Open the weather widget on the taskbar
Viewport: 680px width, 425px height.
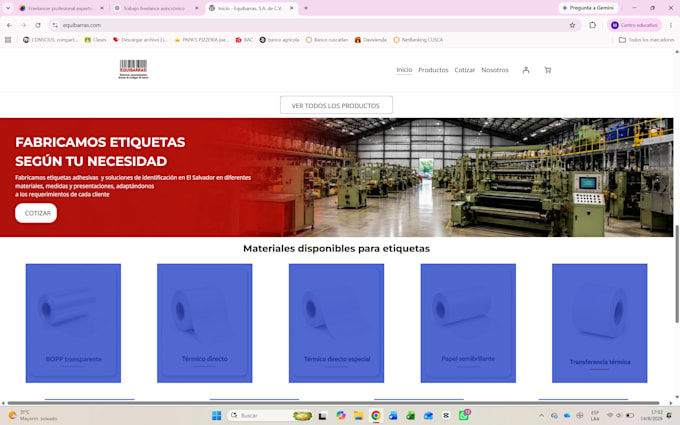[33, 415]
